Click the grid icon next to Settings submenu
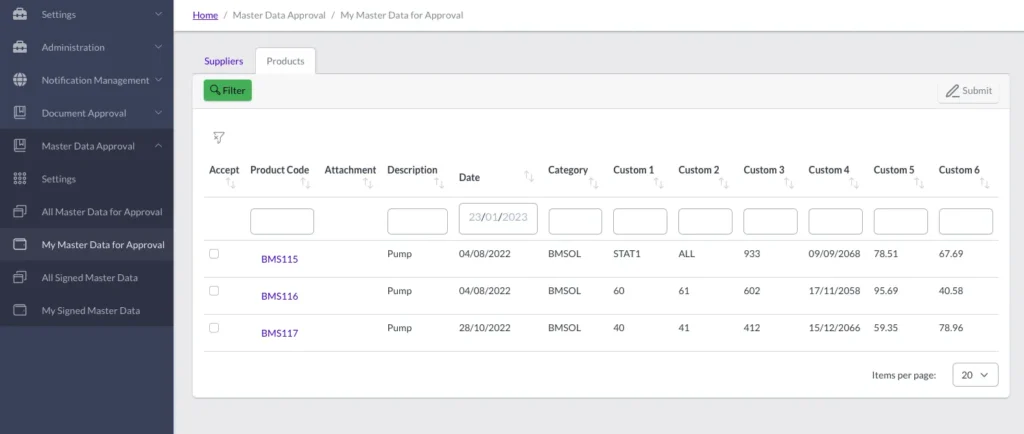The image size is (1024, 434). [x=19, y=179]
